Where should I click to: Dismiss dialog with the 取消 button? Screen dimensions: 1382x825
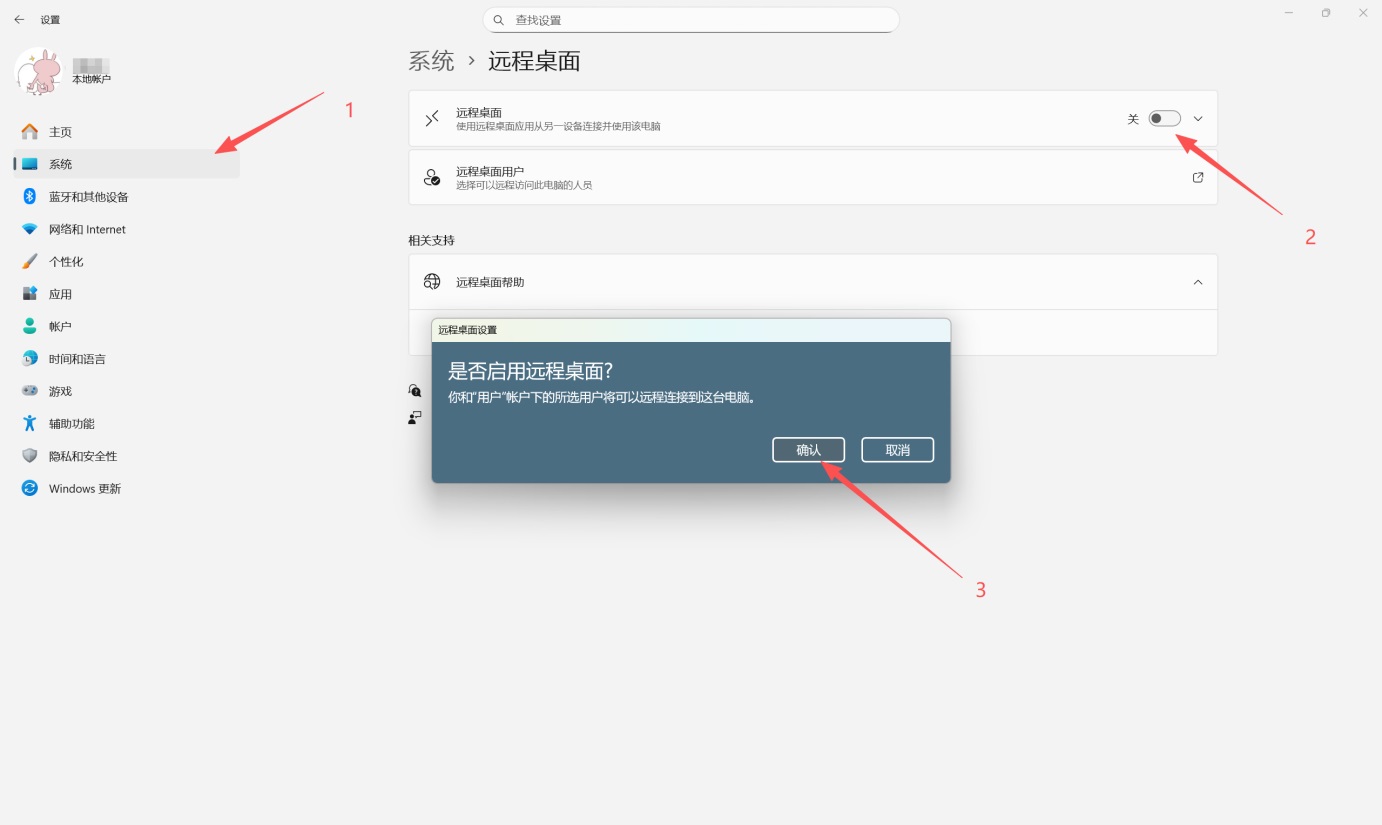pos(897,449)
